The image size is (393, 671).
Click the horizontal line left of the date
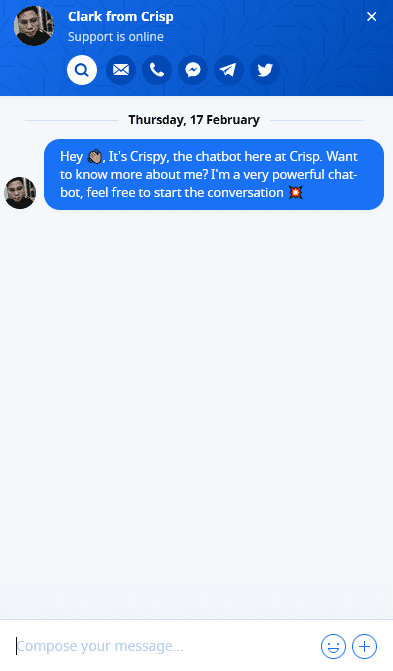(x=71, y=121)
